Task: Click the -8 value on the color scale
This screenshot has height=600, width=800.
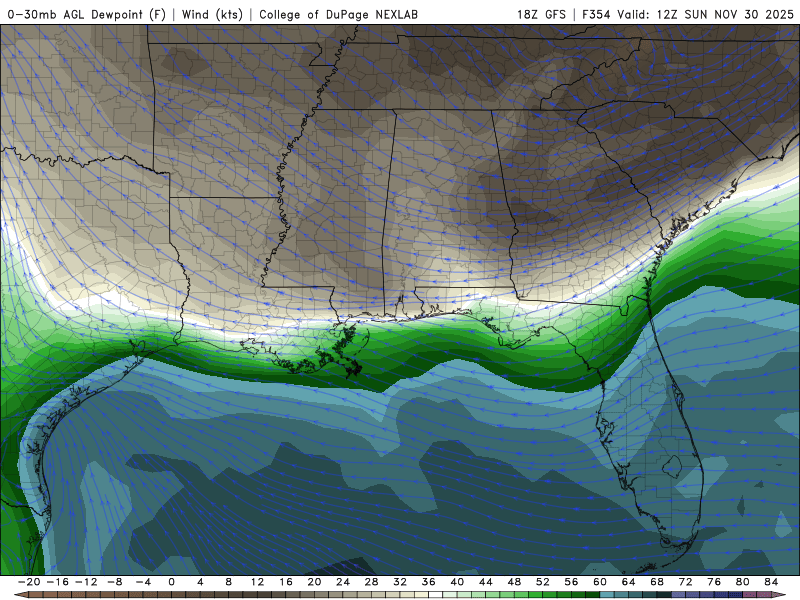Action: pos(114,582)
